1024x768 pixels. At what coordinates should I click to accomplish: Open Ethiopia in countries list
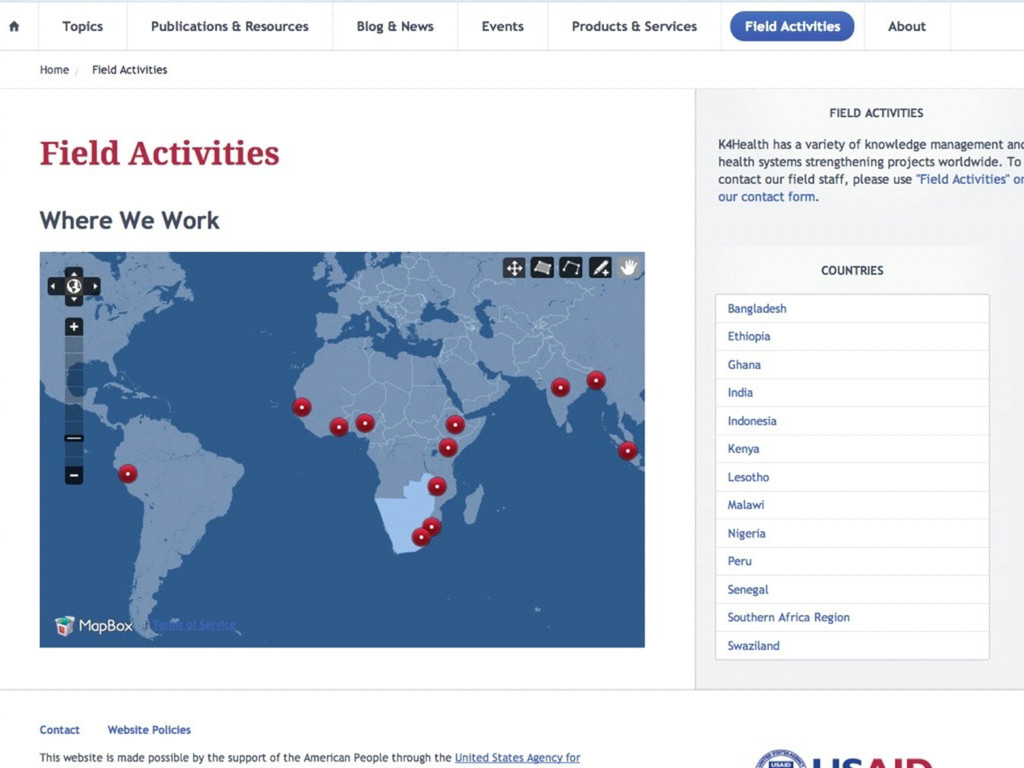pos(852,336)
